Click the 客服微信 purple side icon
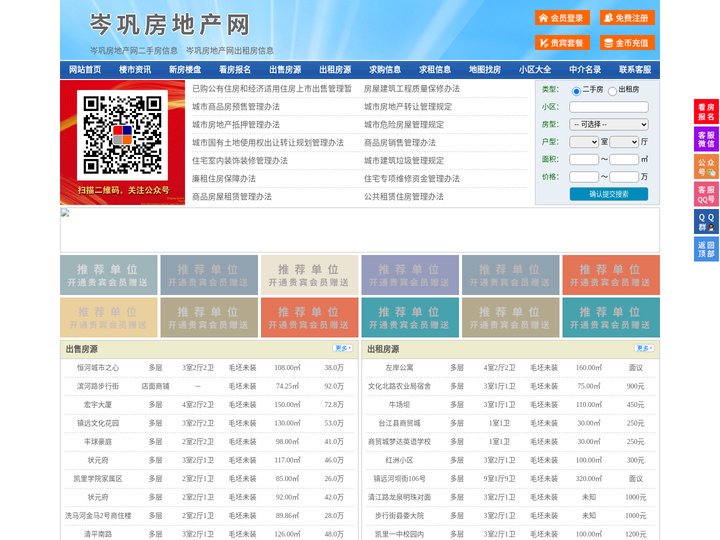The width and height of the screenshot is (720, 540). tap(706, 139)
